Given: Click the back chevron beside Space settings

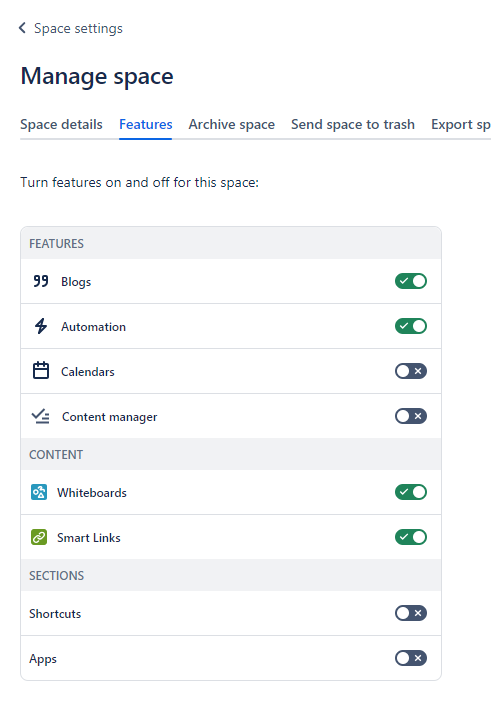Looking at the screenshot, I should click(x=22, y=28).
